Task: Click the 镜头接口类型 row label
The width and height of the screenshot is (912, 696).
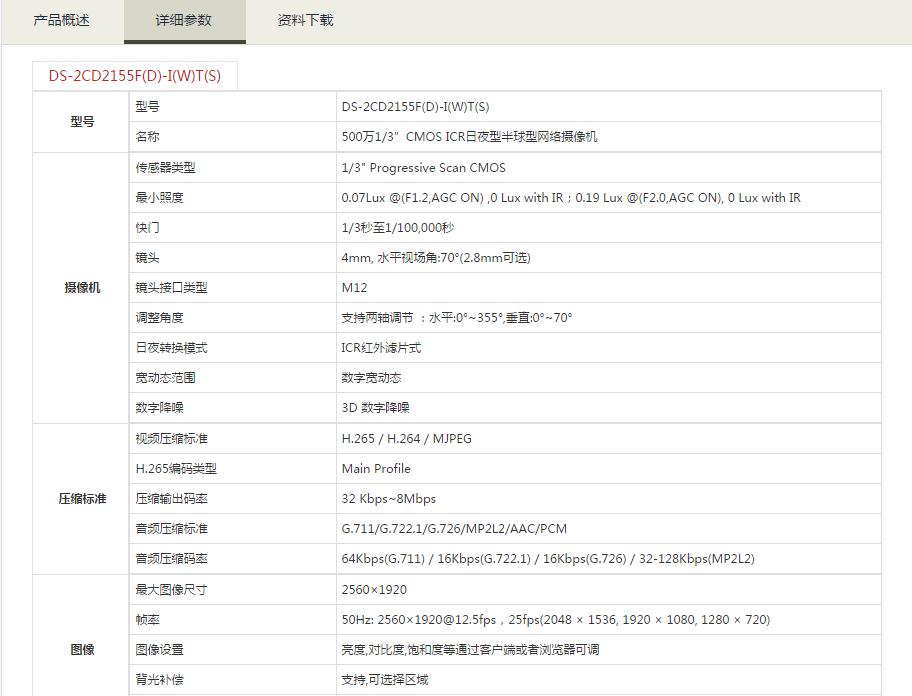Action: (172, 288)
